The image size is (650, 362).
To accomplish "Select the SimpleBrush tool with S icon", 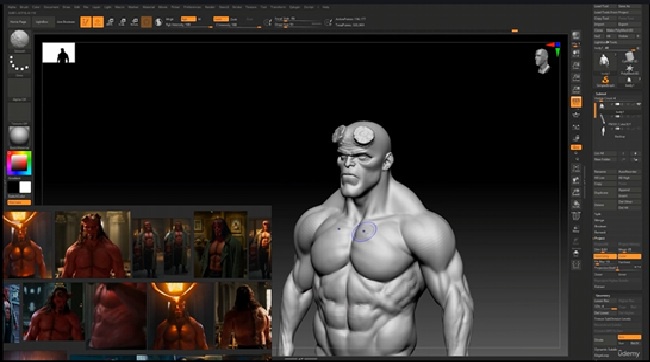I will [605, 80].
